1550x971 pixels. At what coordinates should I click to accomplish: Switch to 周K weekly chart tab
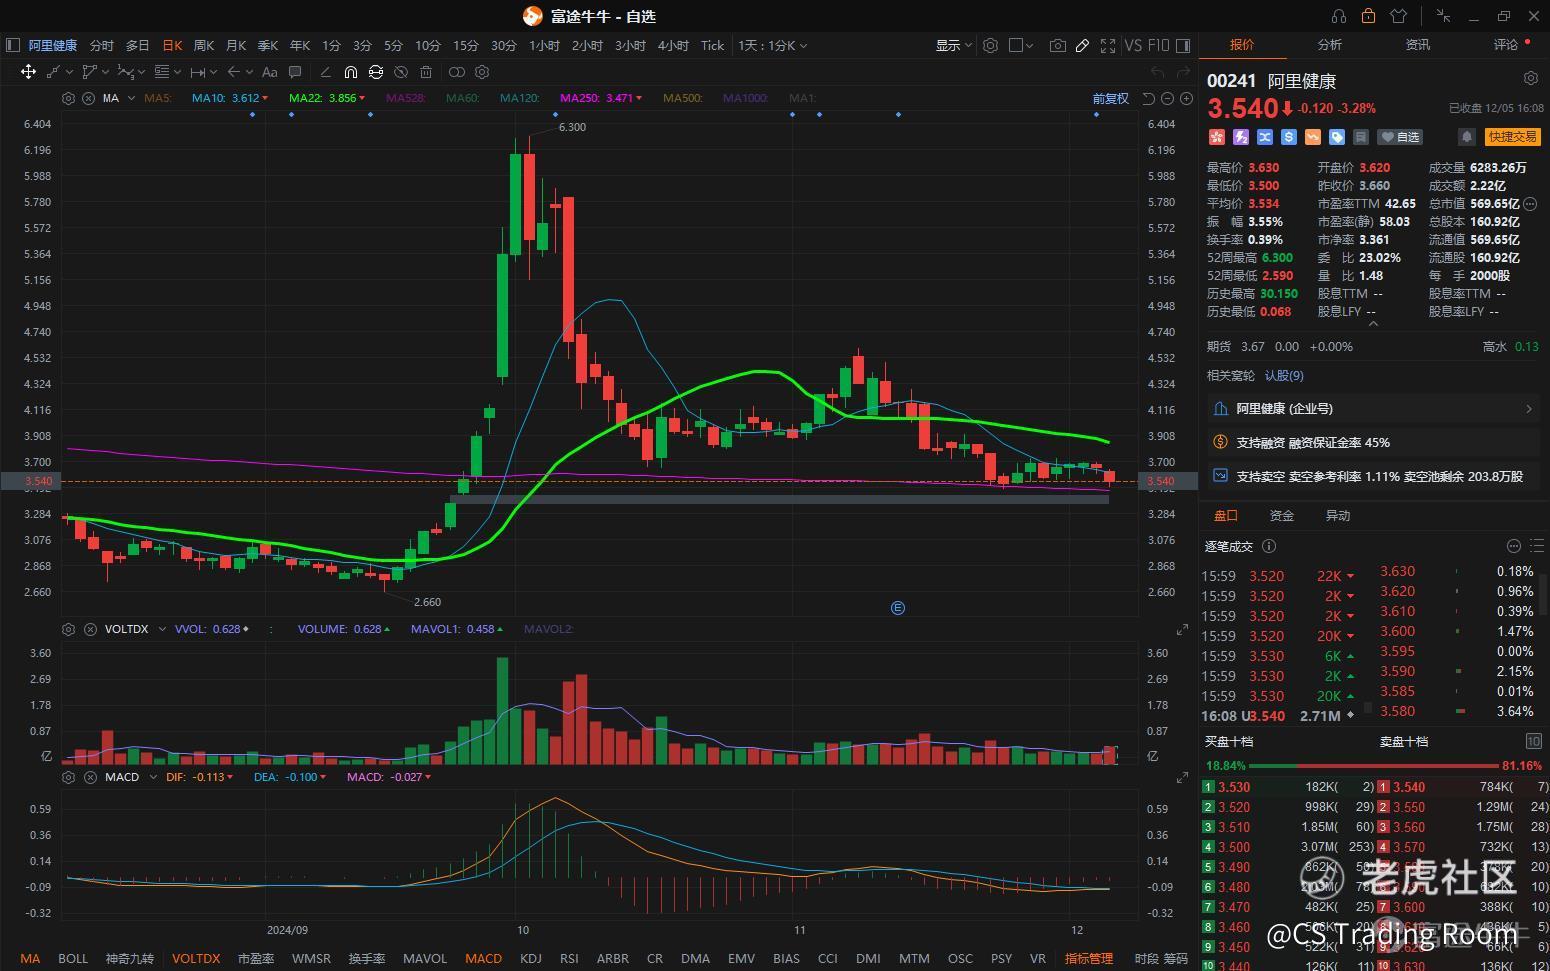pos(204,45)
